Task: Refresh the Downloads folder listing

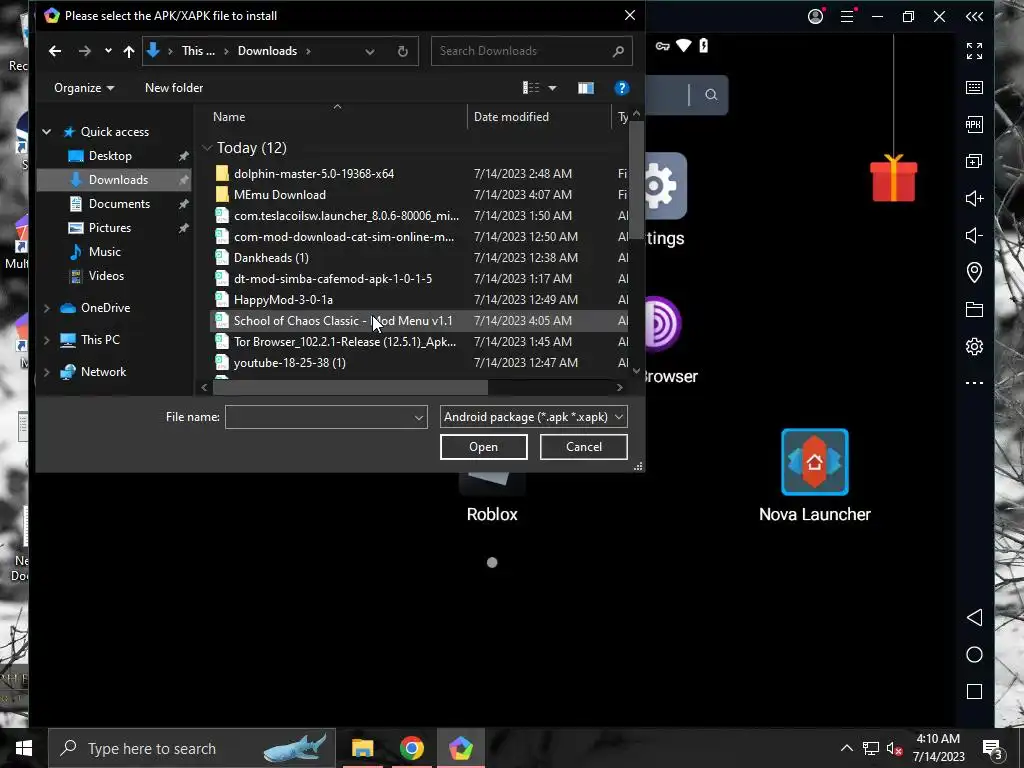Action: click(403, 52)
